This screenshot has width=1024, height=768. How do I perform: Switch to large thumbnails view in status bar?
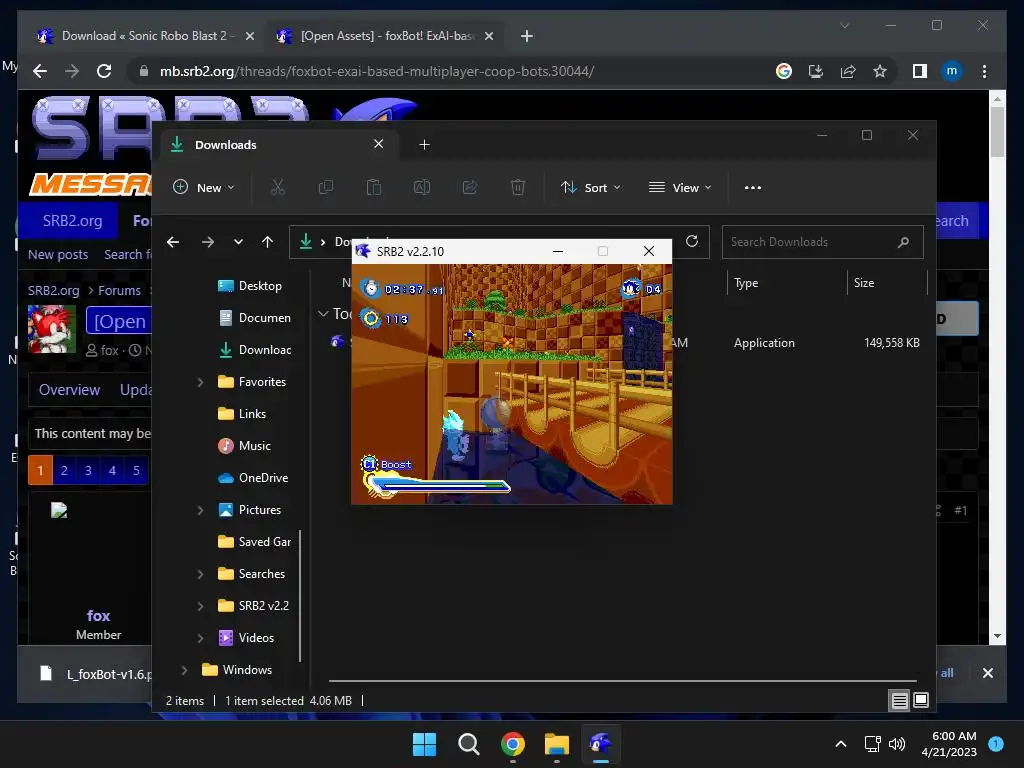[921, 701]
